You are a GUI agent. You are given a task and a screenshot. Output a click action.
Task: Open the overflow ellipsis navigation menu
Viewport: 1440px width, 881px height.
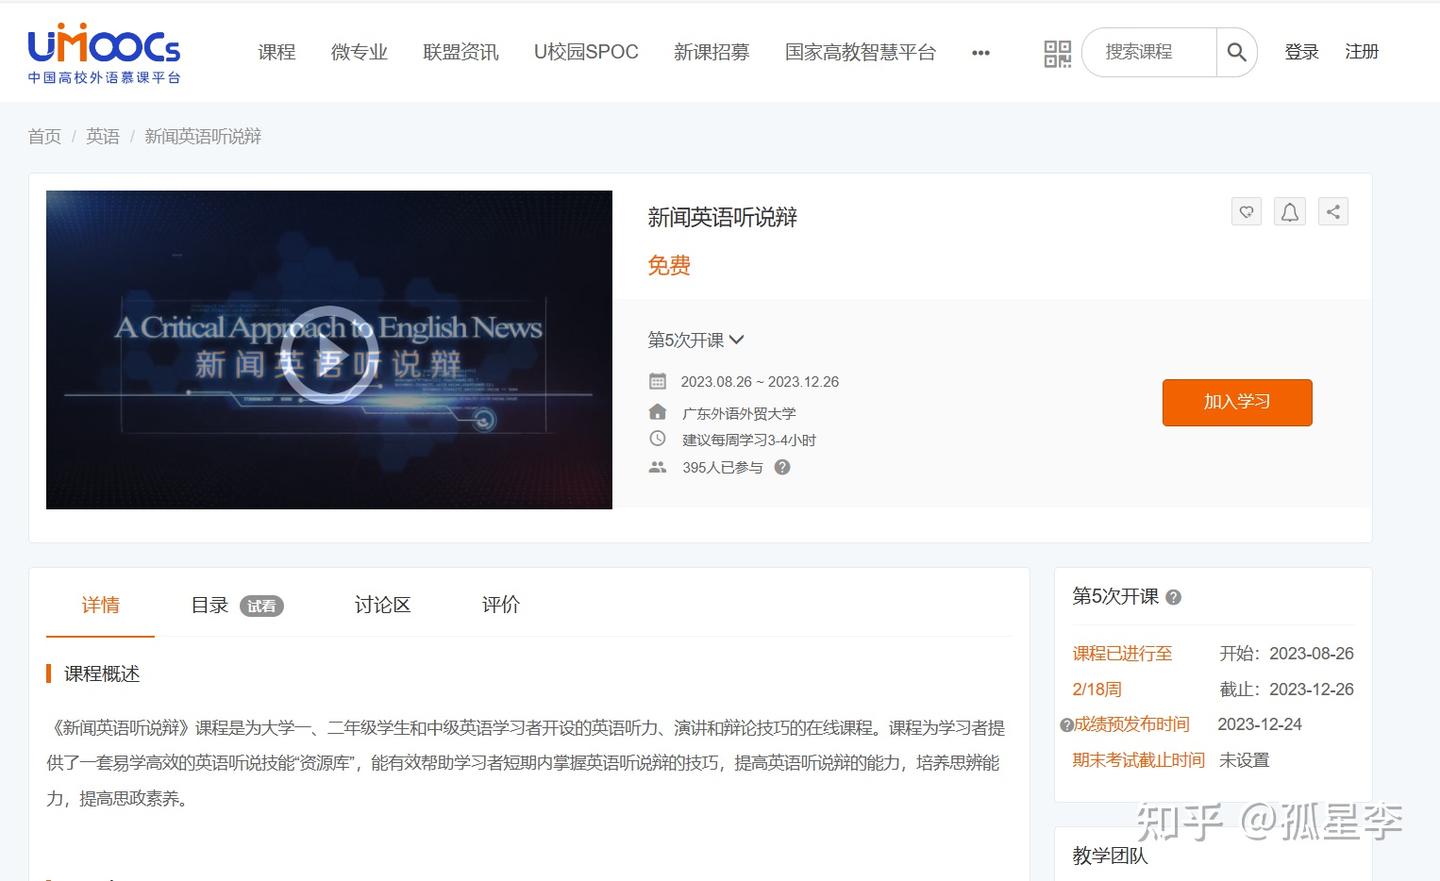980,52
